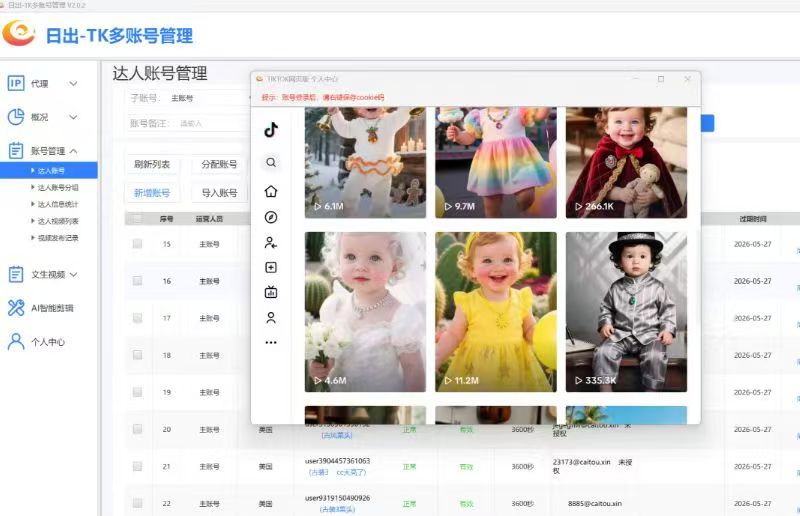The height and width of the screenshot is (516, 800).
Task: Open the Following people icon
Action: (271, 242)
